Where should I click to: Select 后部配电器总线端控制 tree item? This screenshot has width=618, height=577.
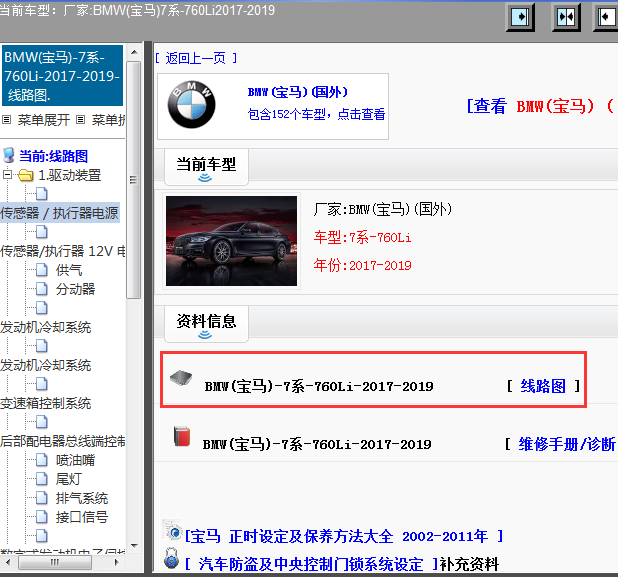coord(63,441)
